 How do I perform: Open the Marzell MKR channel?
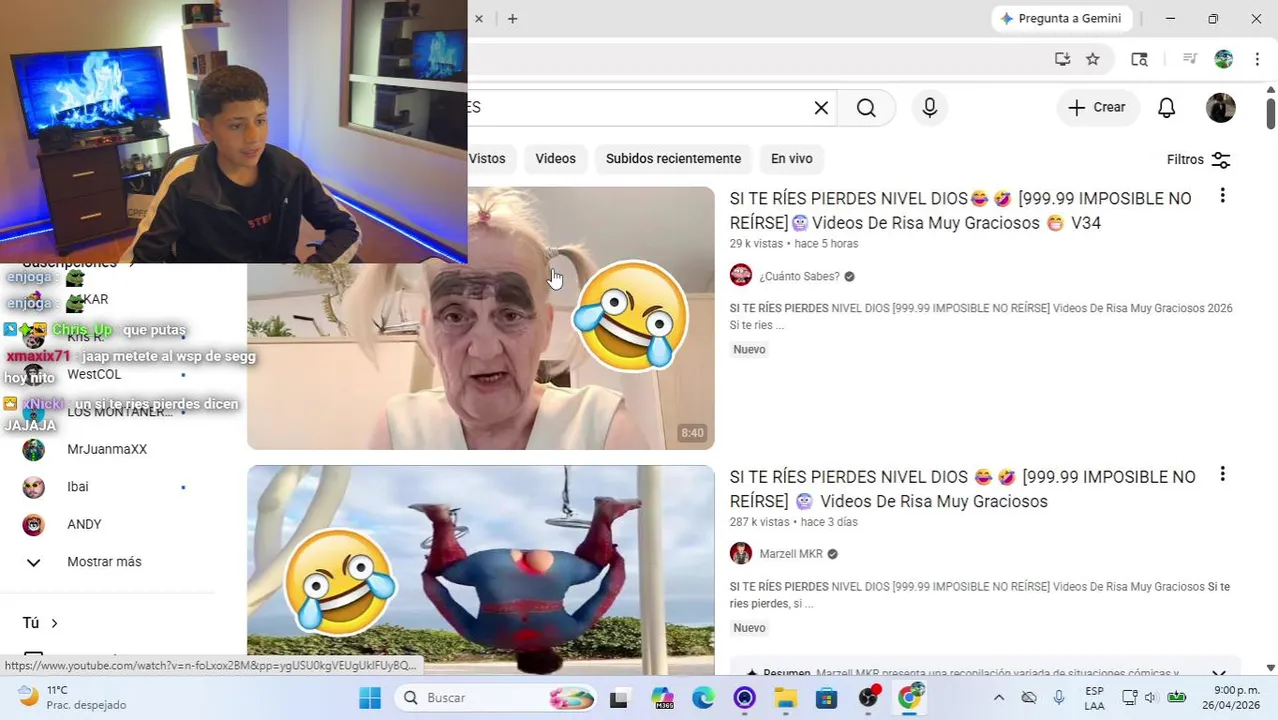pyautogui.click(x=790, y=554)
